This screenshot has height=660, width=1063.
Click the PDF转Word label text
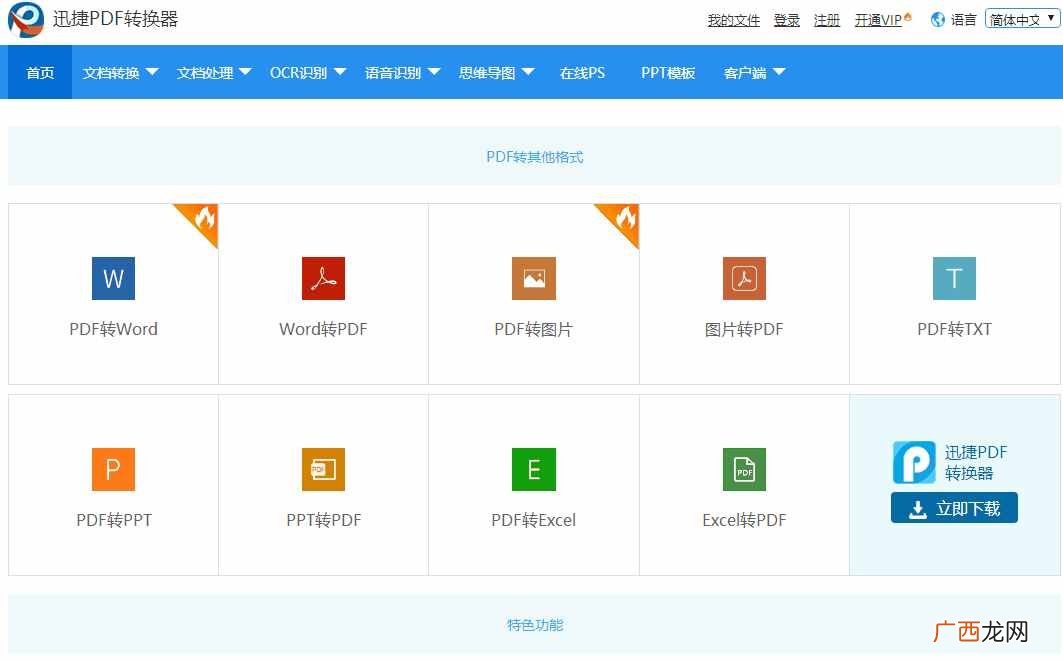coord(113,329)
